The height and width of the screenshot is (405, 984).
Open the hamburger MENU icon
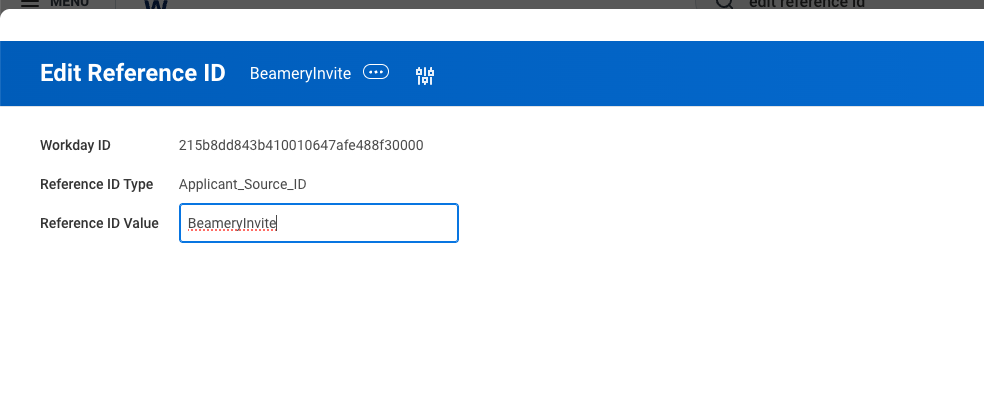click(30, 3)
